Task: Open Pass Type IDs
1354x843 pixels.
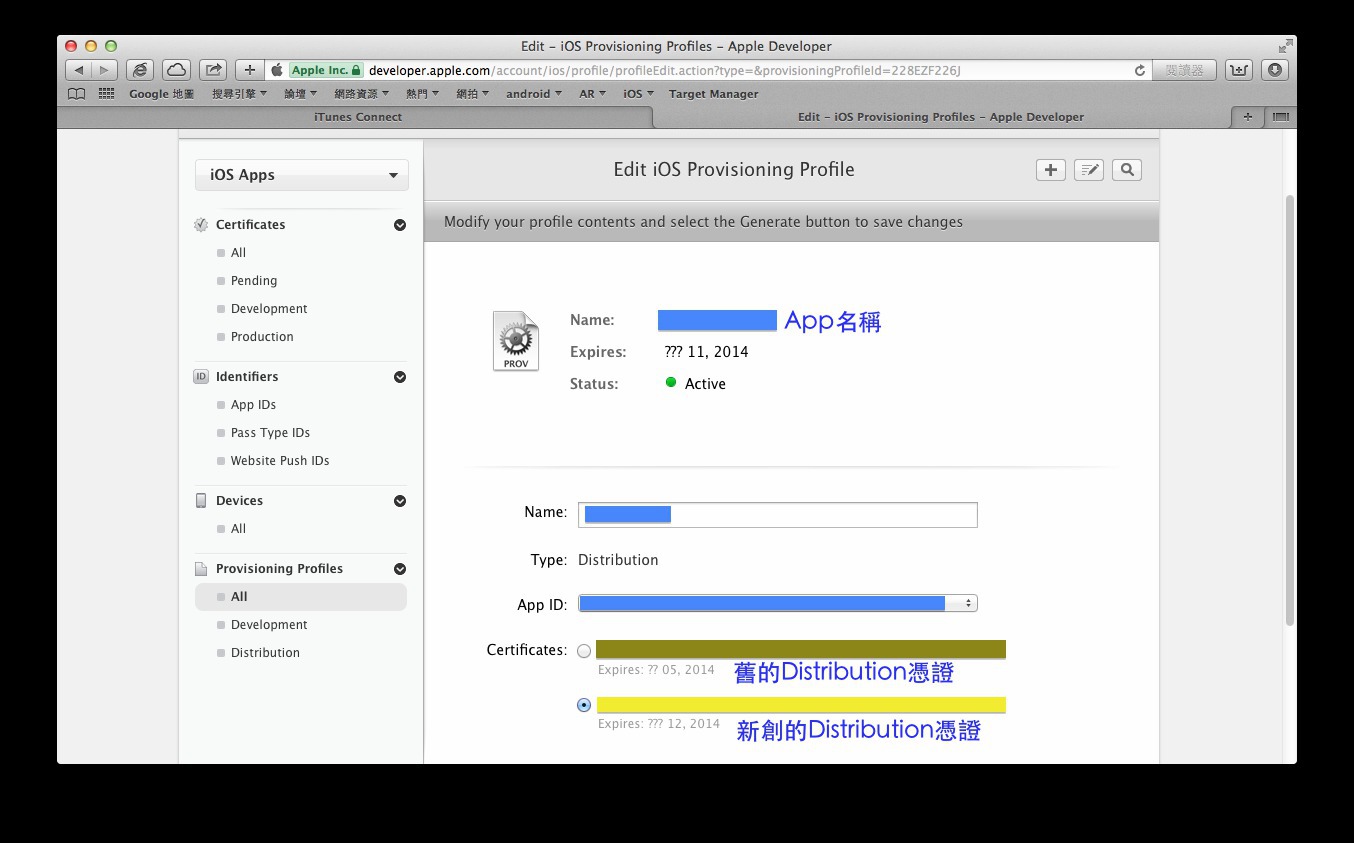Action: (x=270, y=433)
